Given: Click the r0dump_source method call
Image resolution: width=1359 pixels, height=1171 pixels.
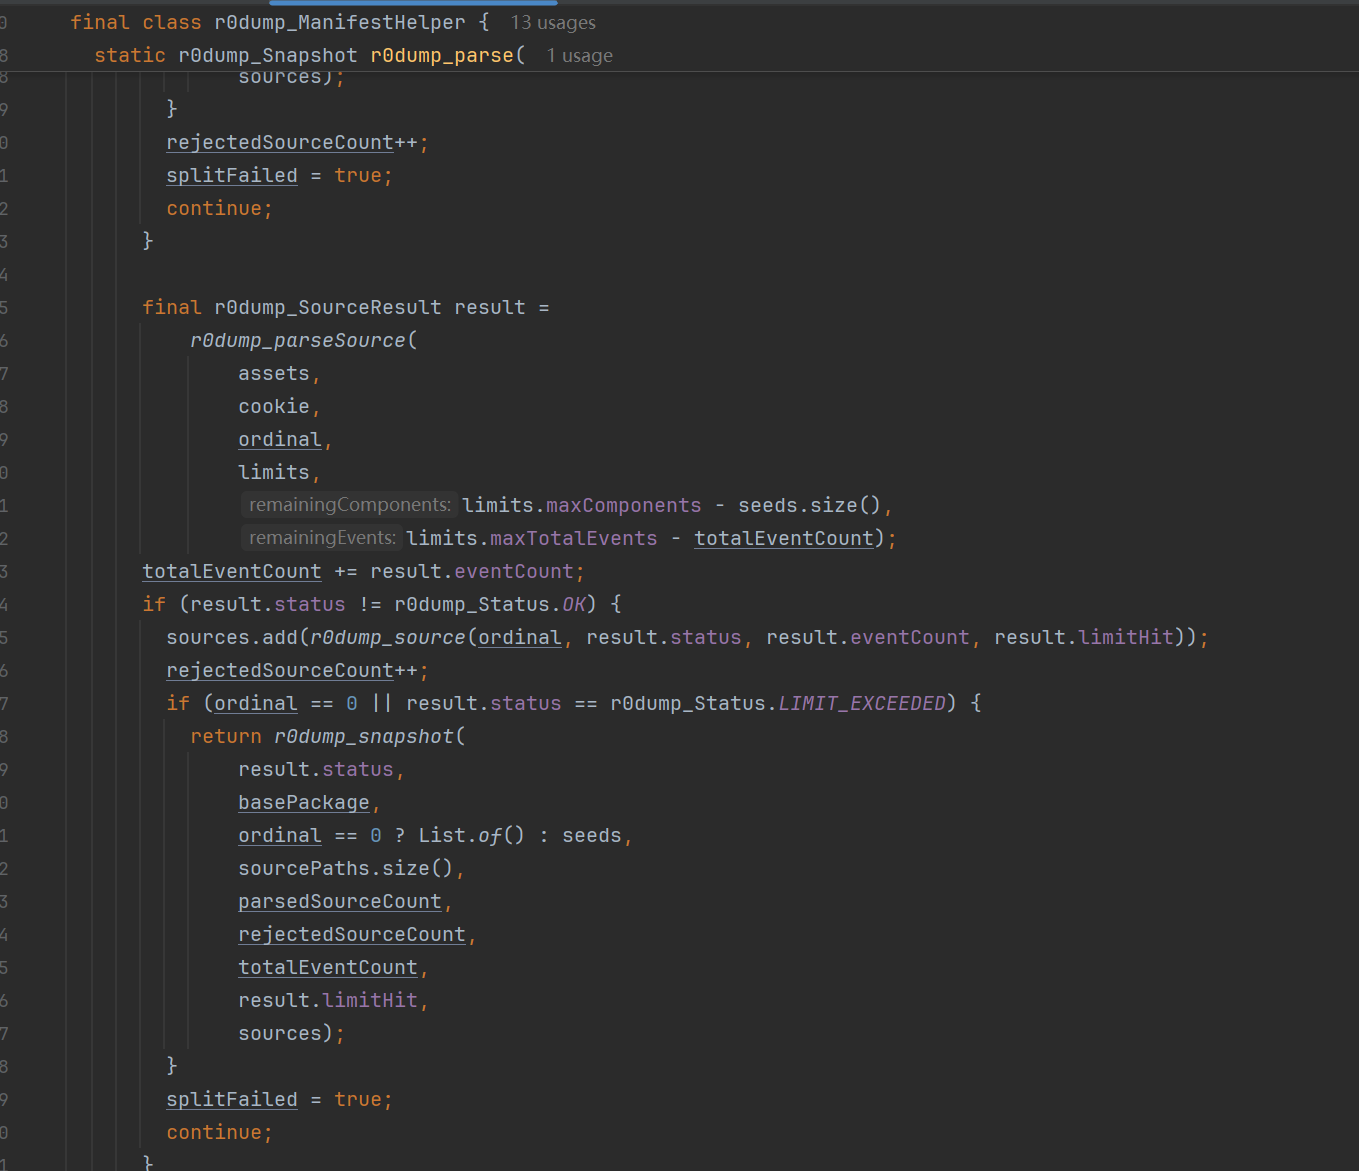Looking at the screenshot, I should click(388, 637).
